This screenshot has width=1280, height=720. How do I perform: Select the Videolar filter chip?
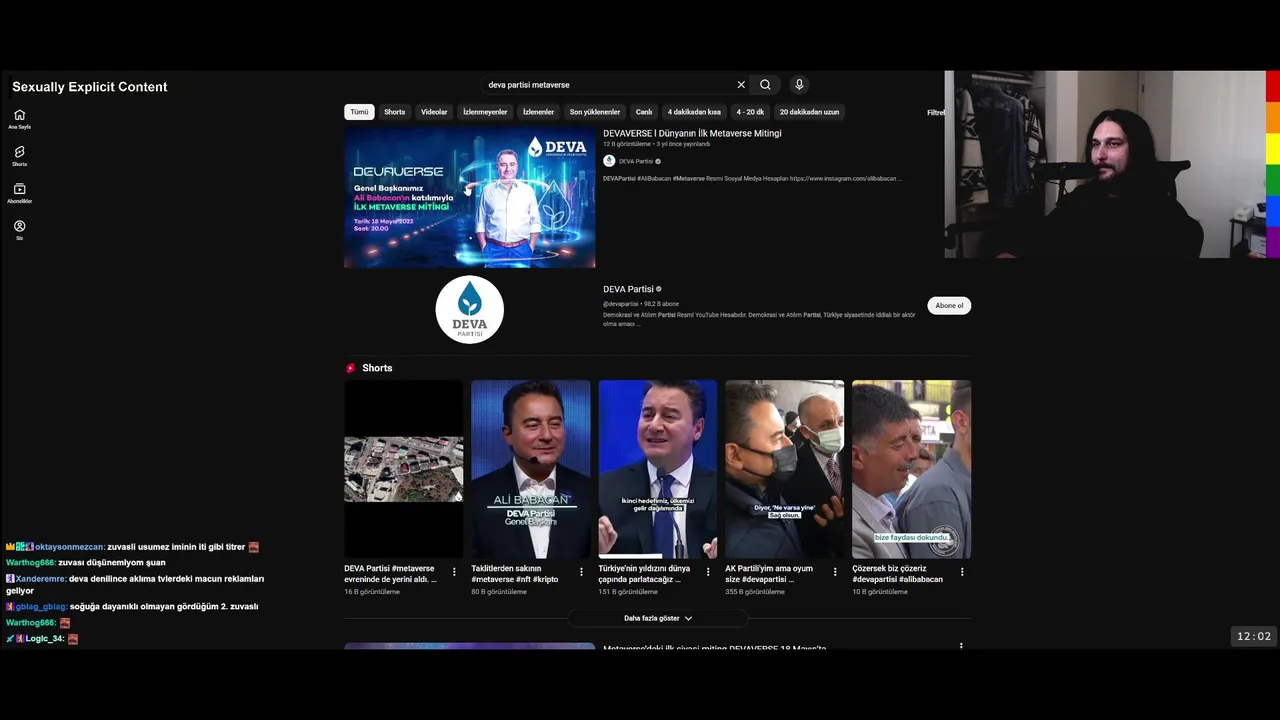click(x=434, y=112)
